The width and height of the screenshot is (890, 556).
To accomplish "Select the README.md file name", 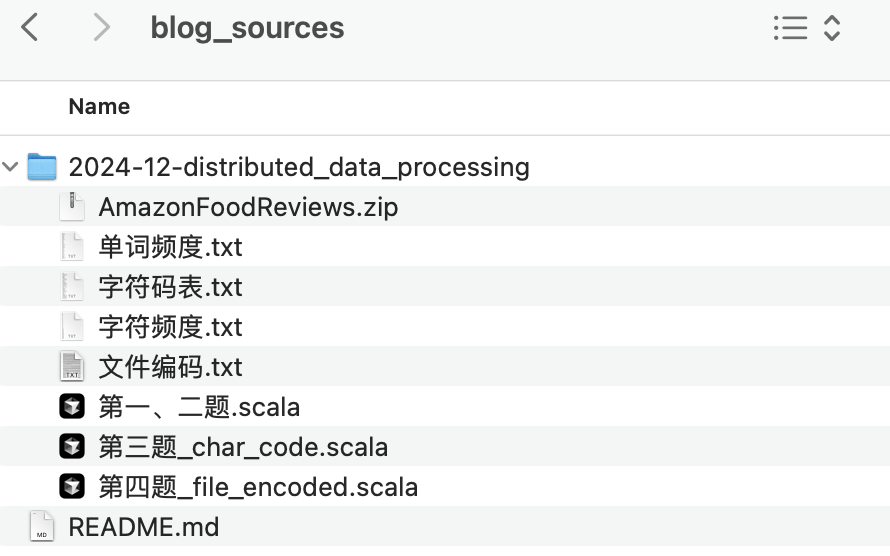I will tap(144, 527).
